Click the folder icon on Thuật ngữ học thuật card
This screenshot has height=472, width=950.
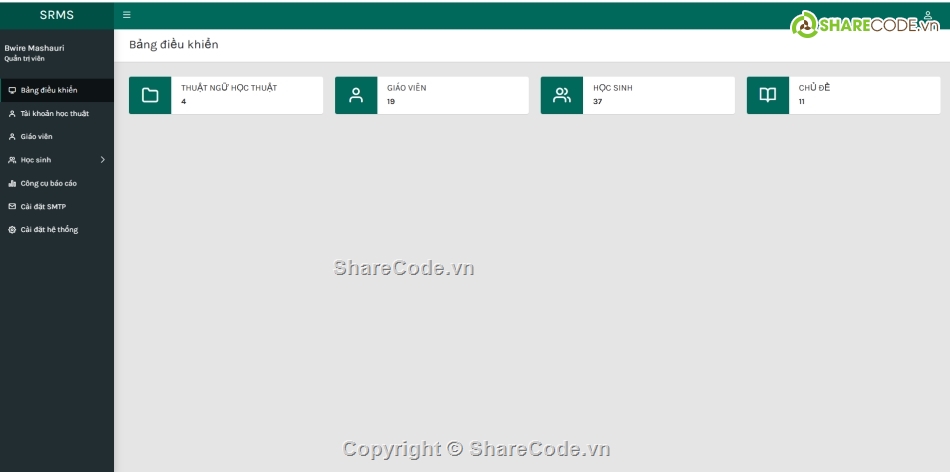150,95
